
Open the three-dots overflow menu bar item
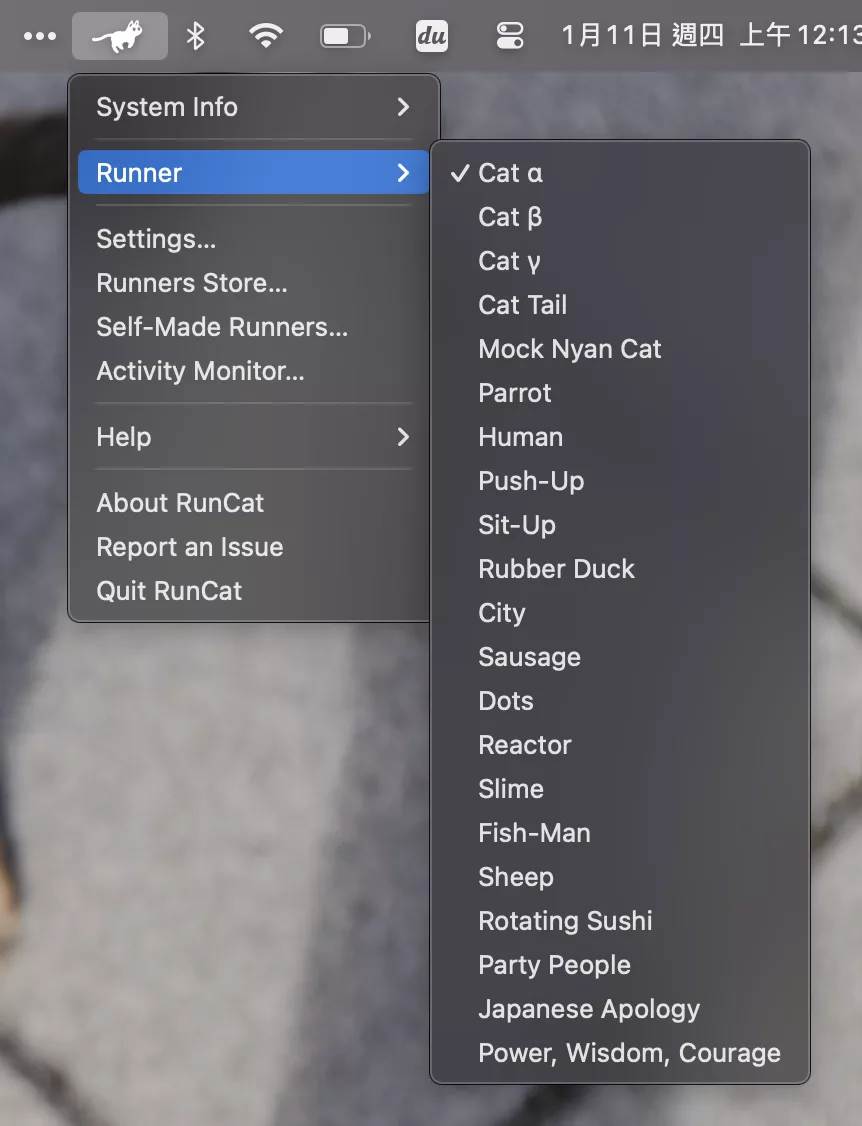coord(40,36)
